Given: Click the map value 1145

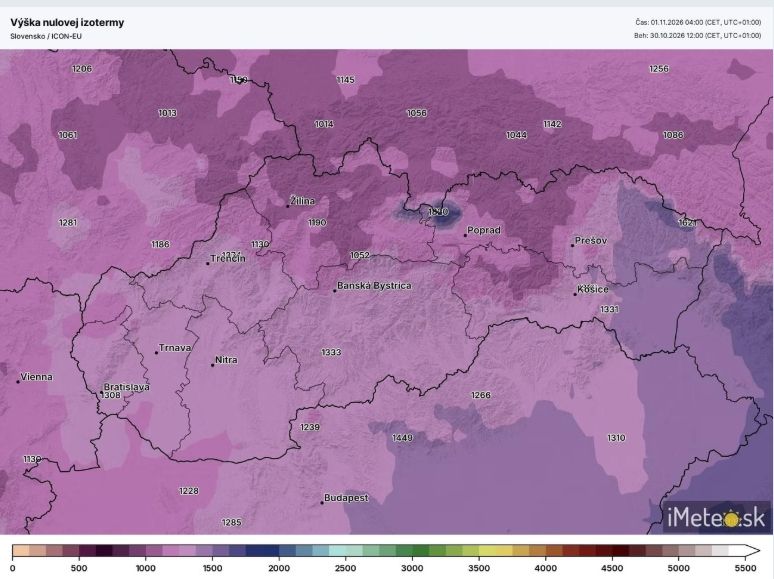Looking at the screenshot, I should 346,79.
